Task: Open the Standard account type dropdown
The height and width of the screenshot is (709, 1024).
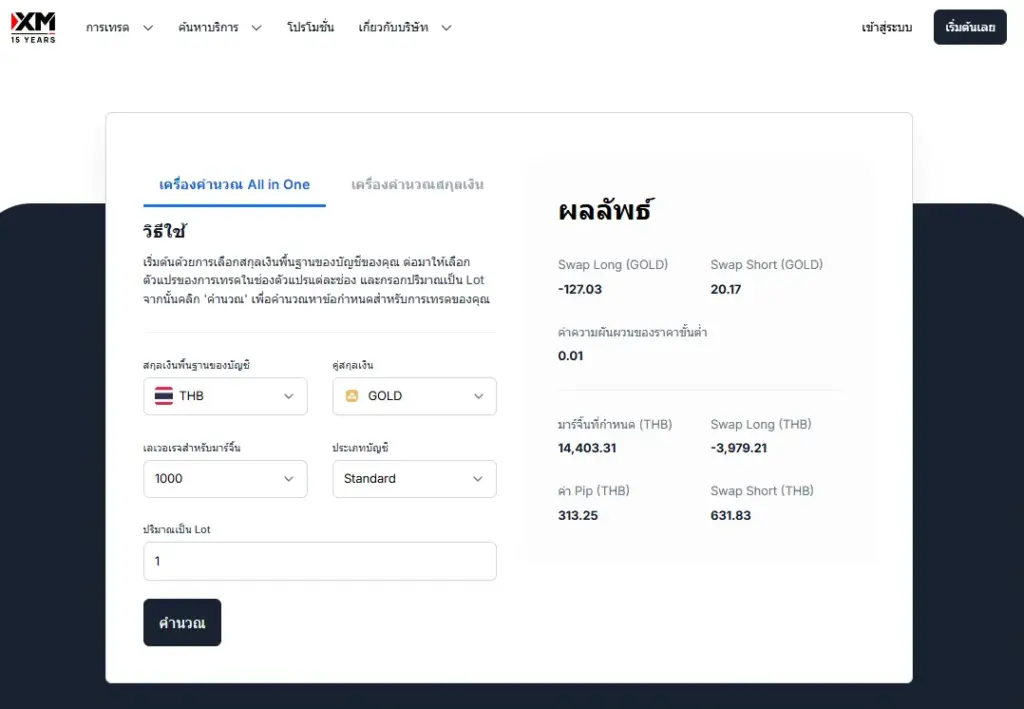Action: [x=414, y=479]
